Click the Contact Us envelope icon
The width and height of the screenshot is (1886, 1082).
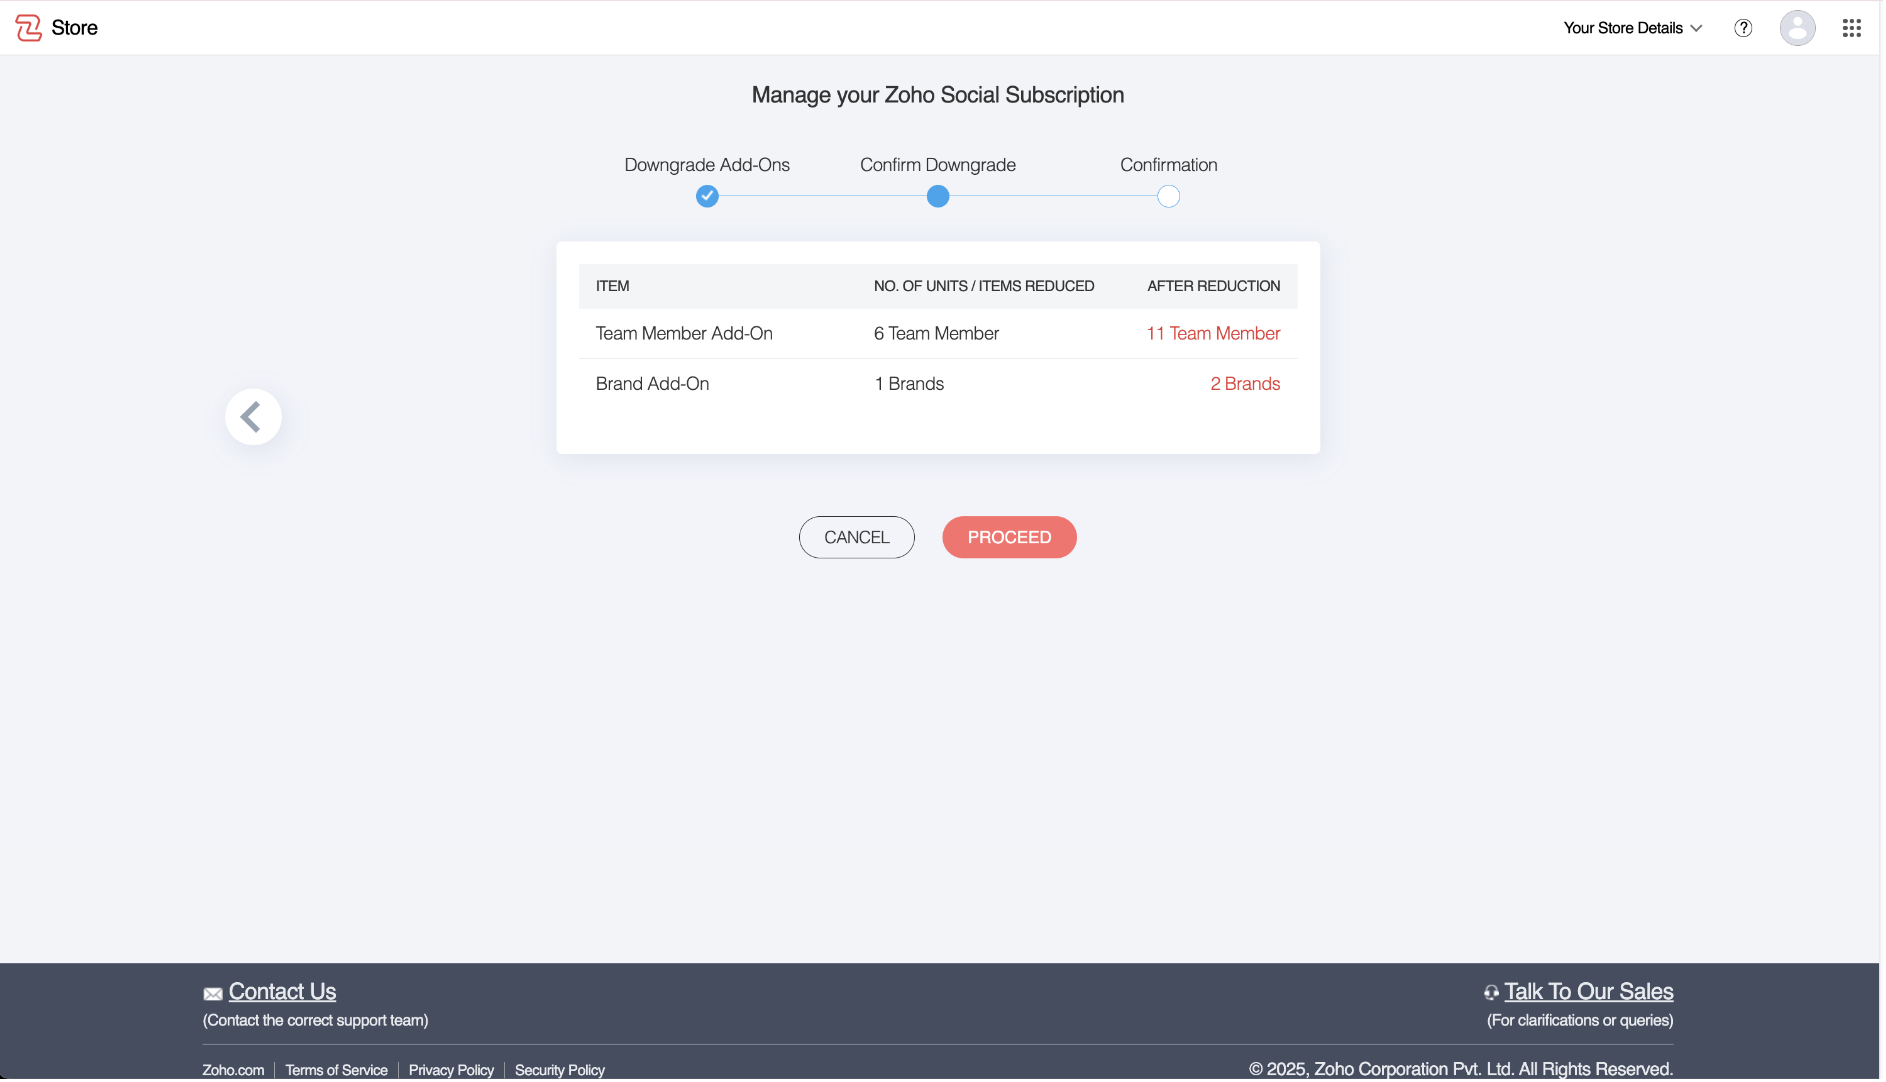point(213,994)
